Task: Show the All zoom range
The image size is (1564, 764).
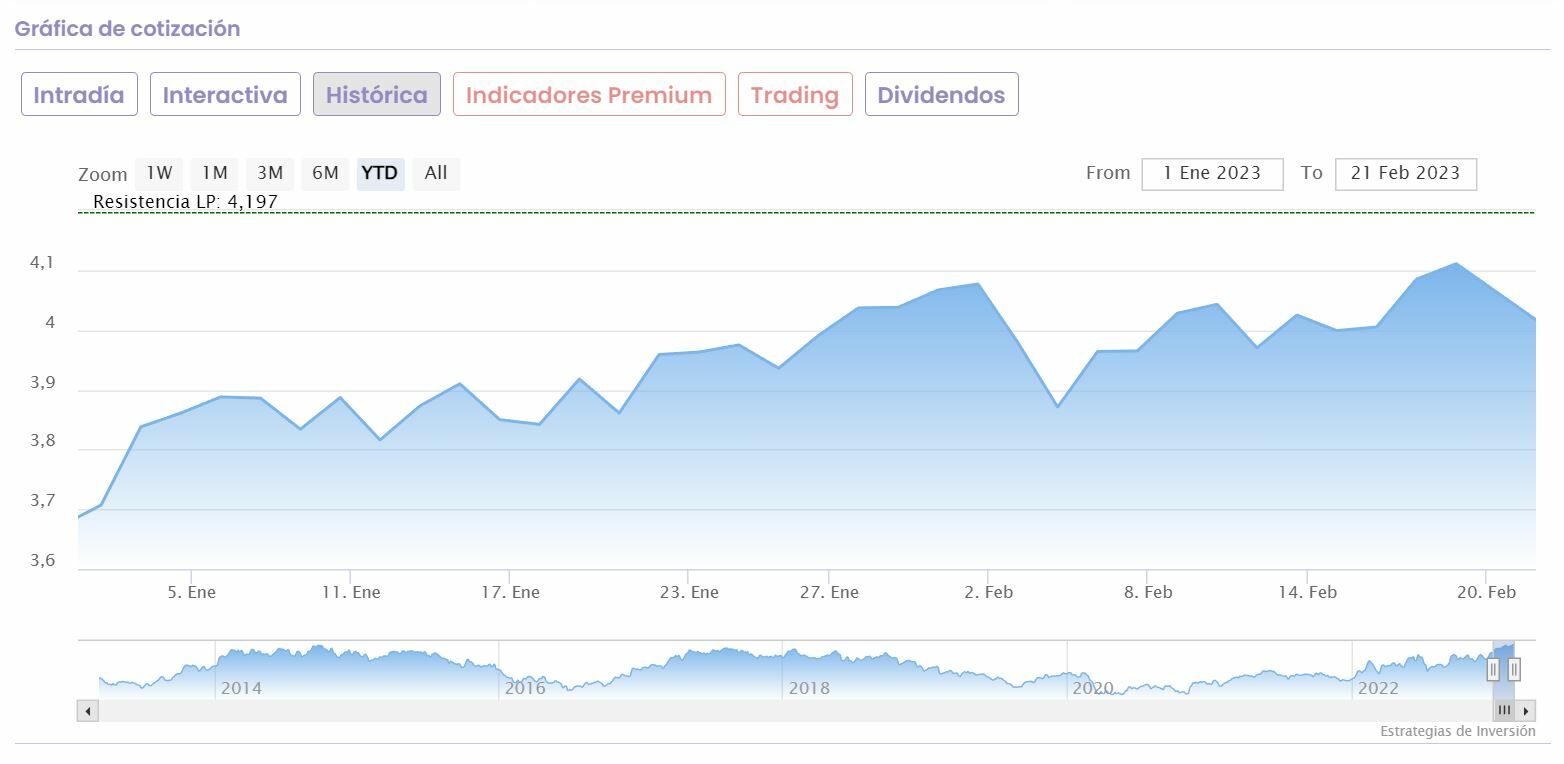Action: coord(436,173)
